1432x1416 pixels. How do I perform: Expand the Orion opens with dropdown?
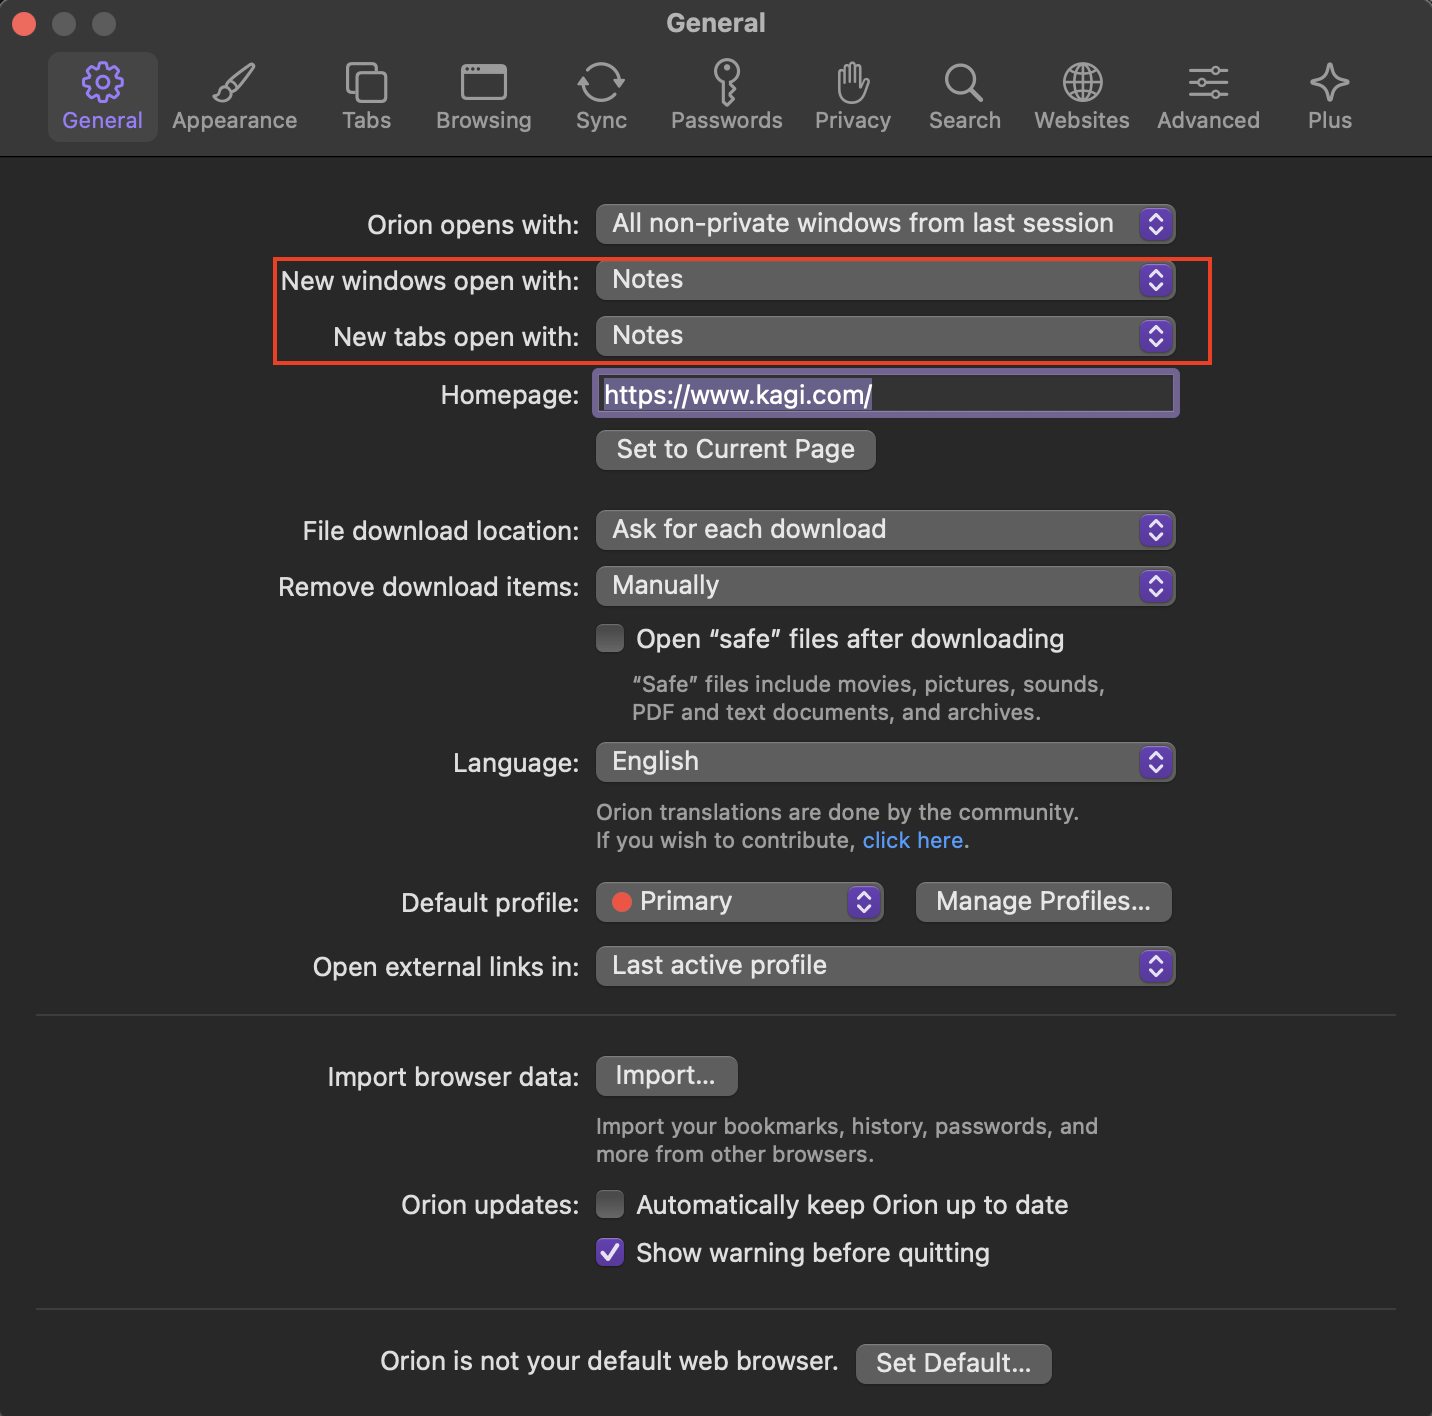[885, 224]
